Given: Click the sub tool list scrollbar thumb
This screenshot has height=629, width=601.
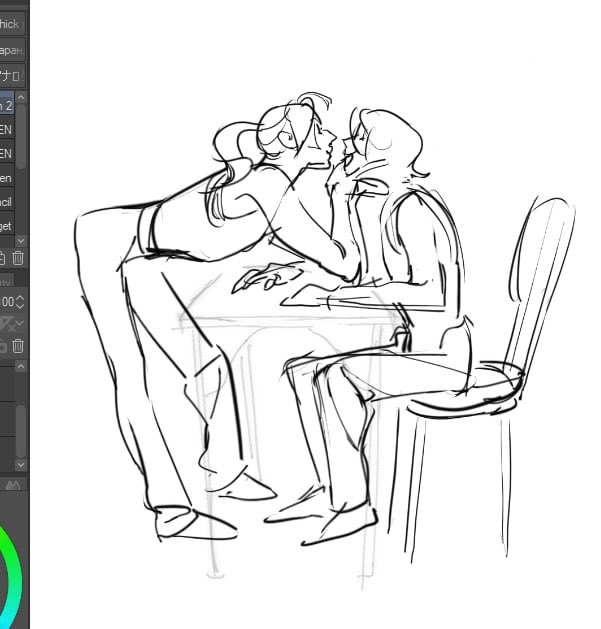Looking at the screenshot, I should tap(21, 136).
